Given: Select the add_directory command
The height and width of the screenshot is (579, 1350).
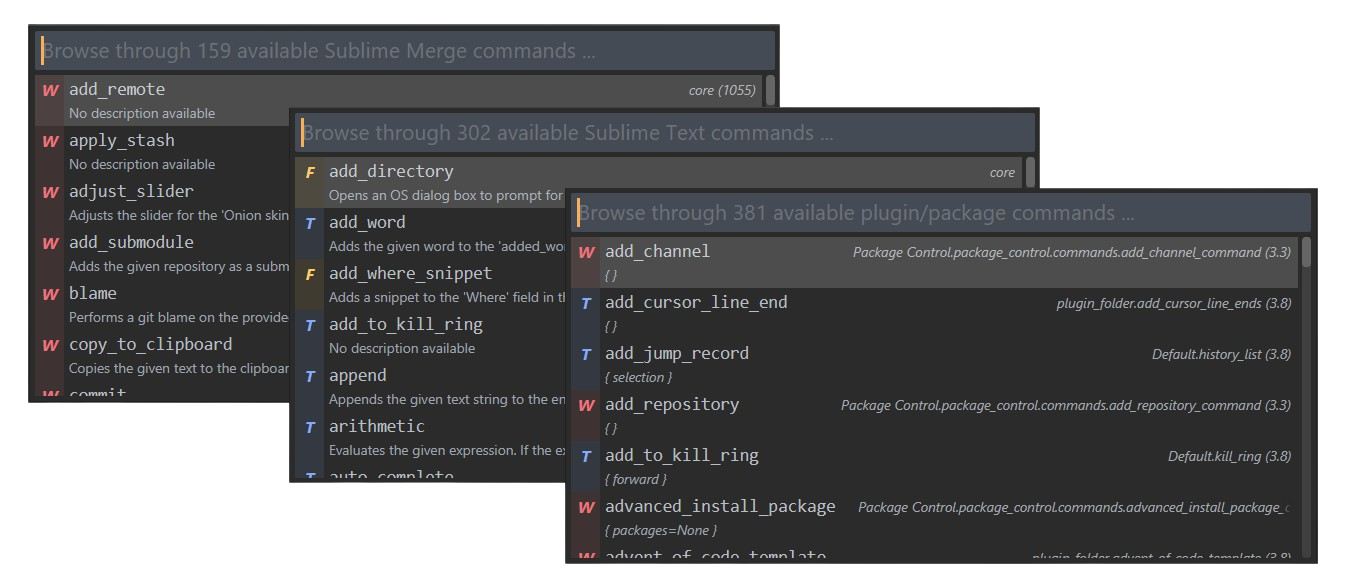Looking at the screenshot, I should (659, 182).
